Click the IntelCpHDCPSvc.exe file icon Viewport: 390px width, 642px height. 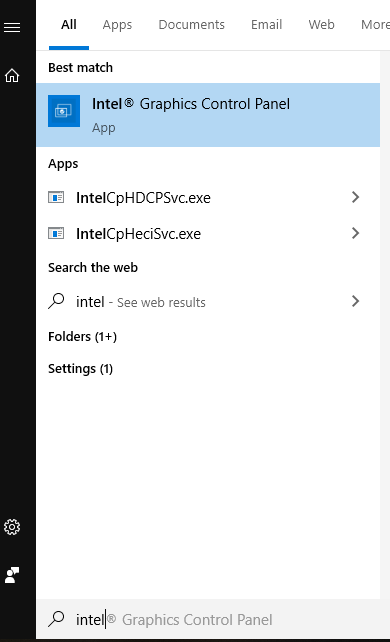pos(56,198)
